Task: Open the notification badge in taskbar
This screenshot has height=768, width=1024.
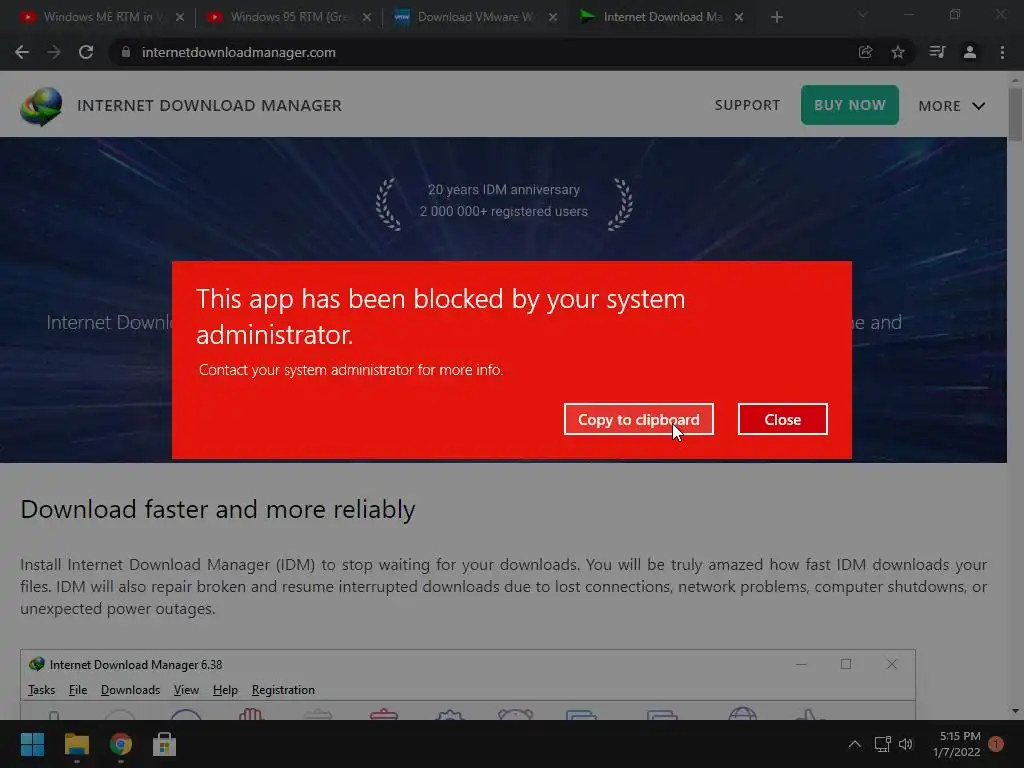Action: 996,744
